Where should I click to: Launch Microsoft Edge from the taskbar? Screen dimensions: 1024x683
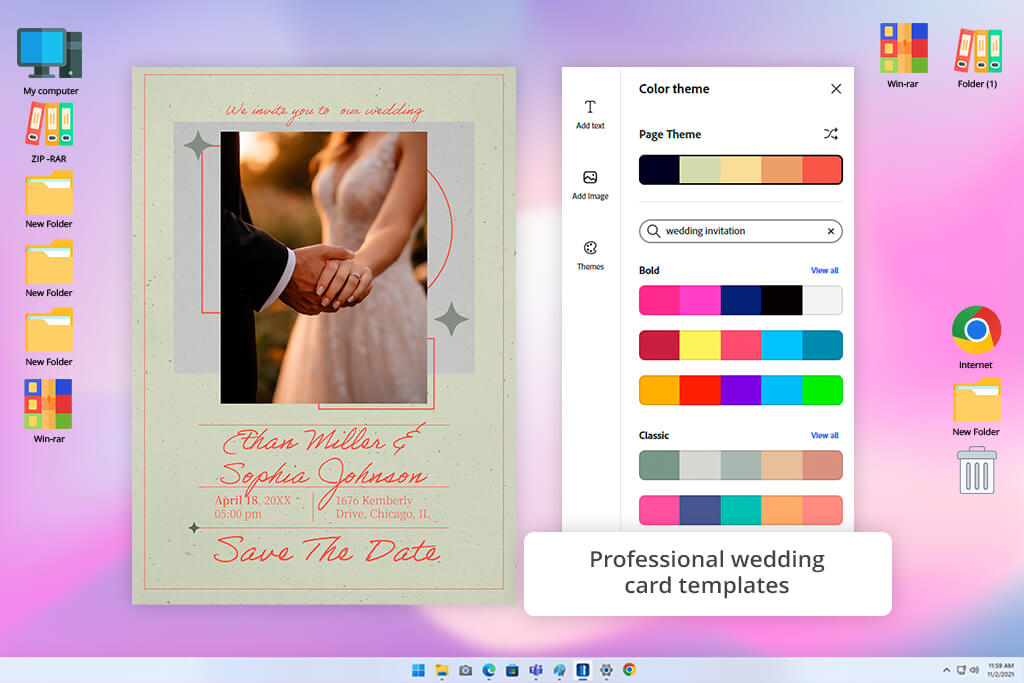tap(488, 670)
